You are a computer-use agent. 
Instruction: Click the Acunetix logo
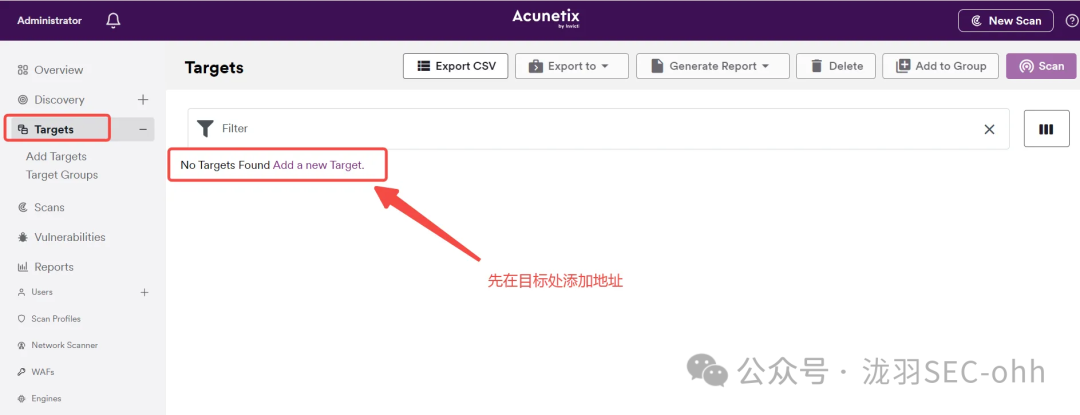546,19
